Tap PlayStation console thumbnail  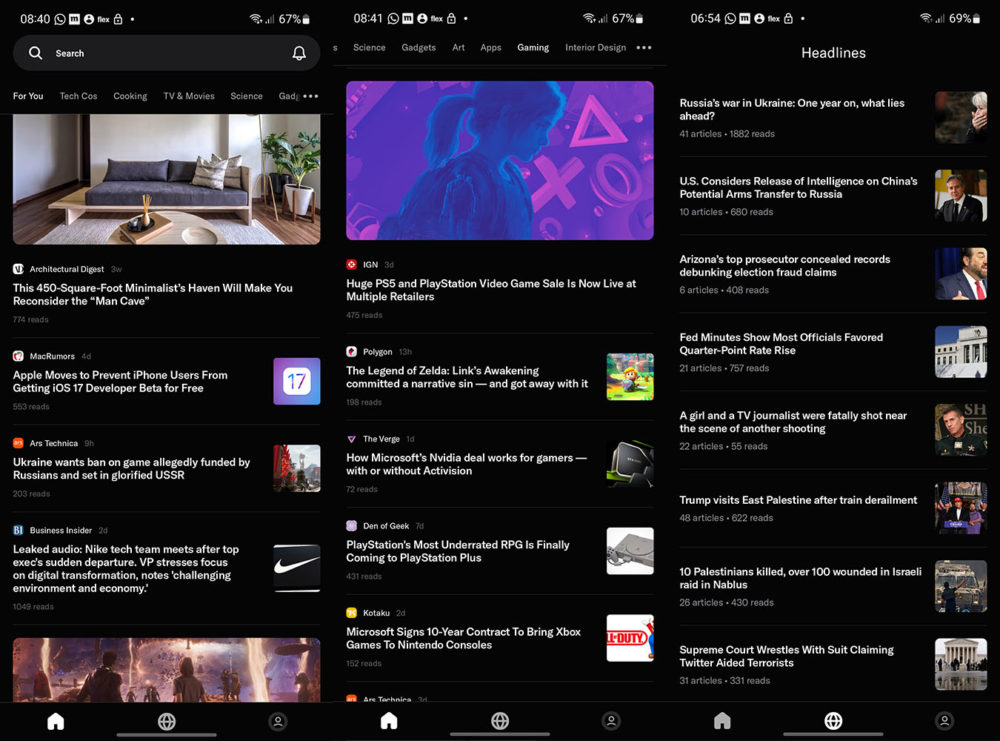(630, 551)
